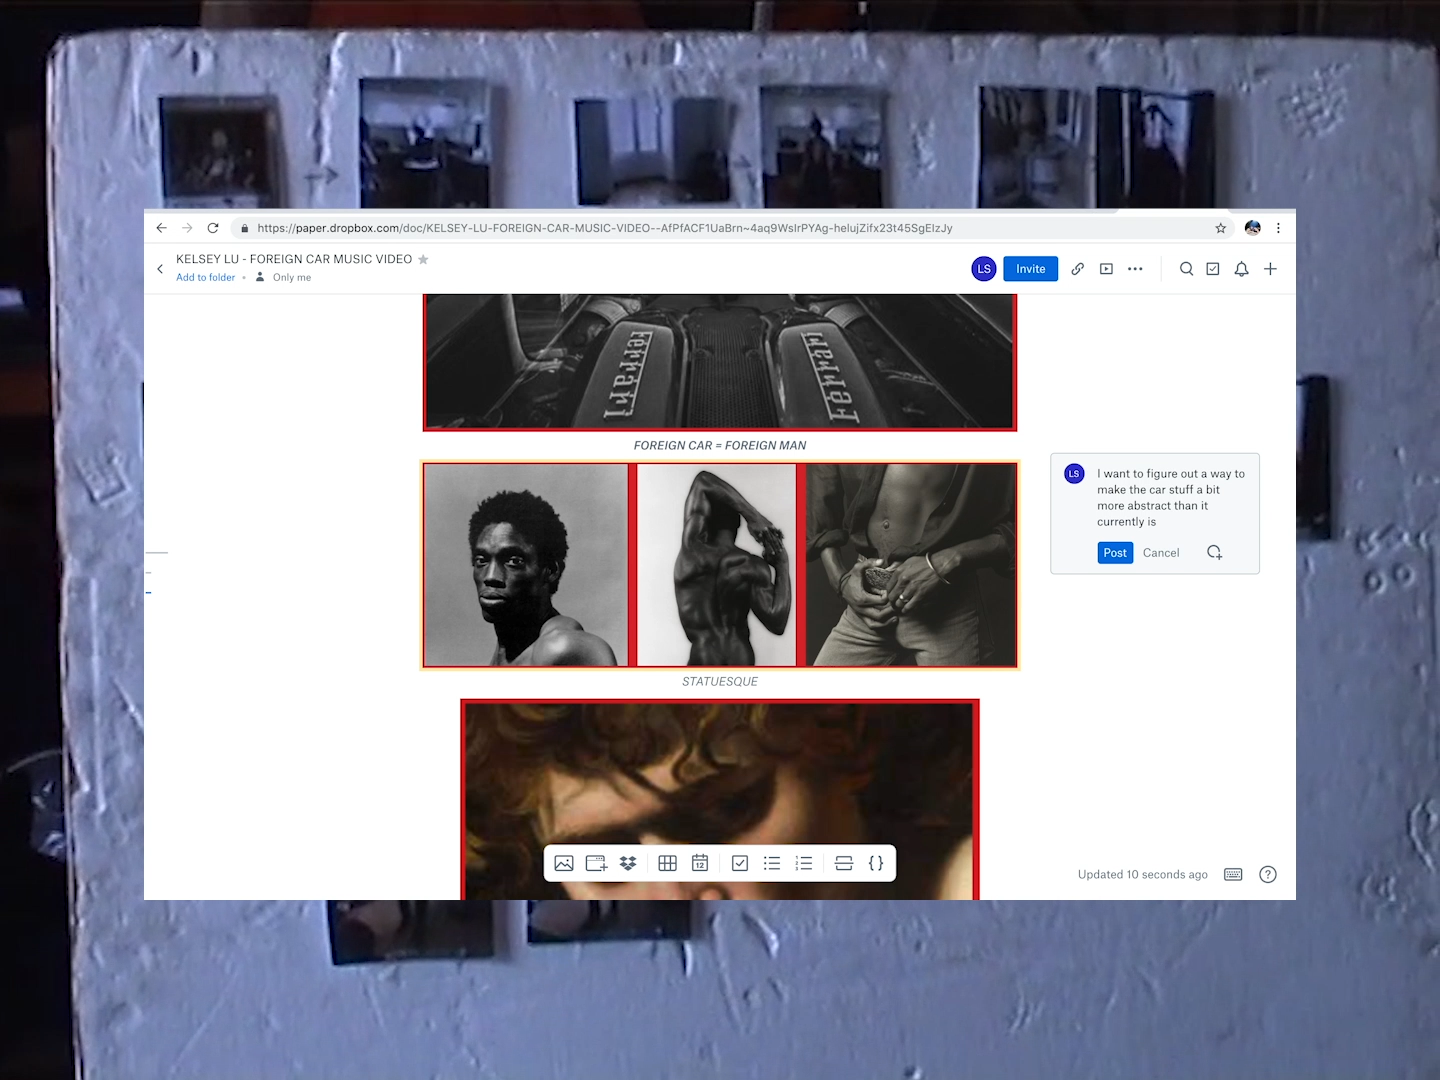Viewport: 1440px width, 1080px height.
Task: Select the open-shirt torso photo
Action: [911, 565]
